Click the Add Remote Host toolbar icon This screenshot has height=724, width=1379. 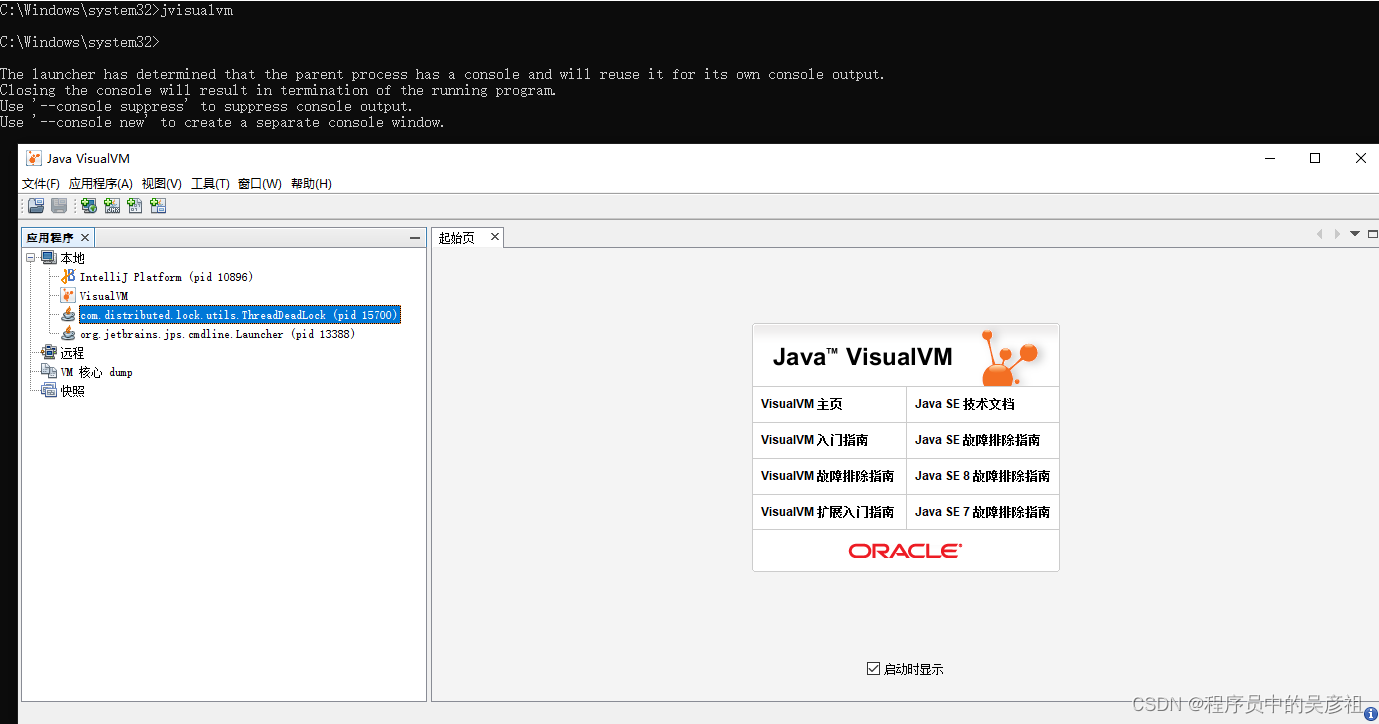pyautogui.click(x=89, y=205)
